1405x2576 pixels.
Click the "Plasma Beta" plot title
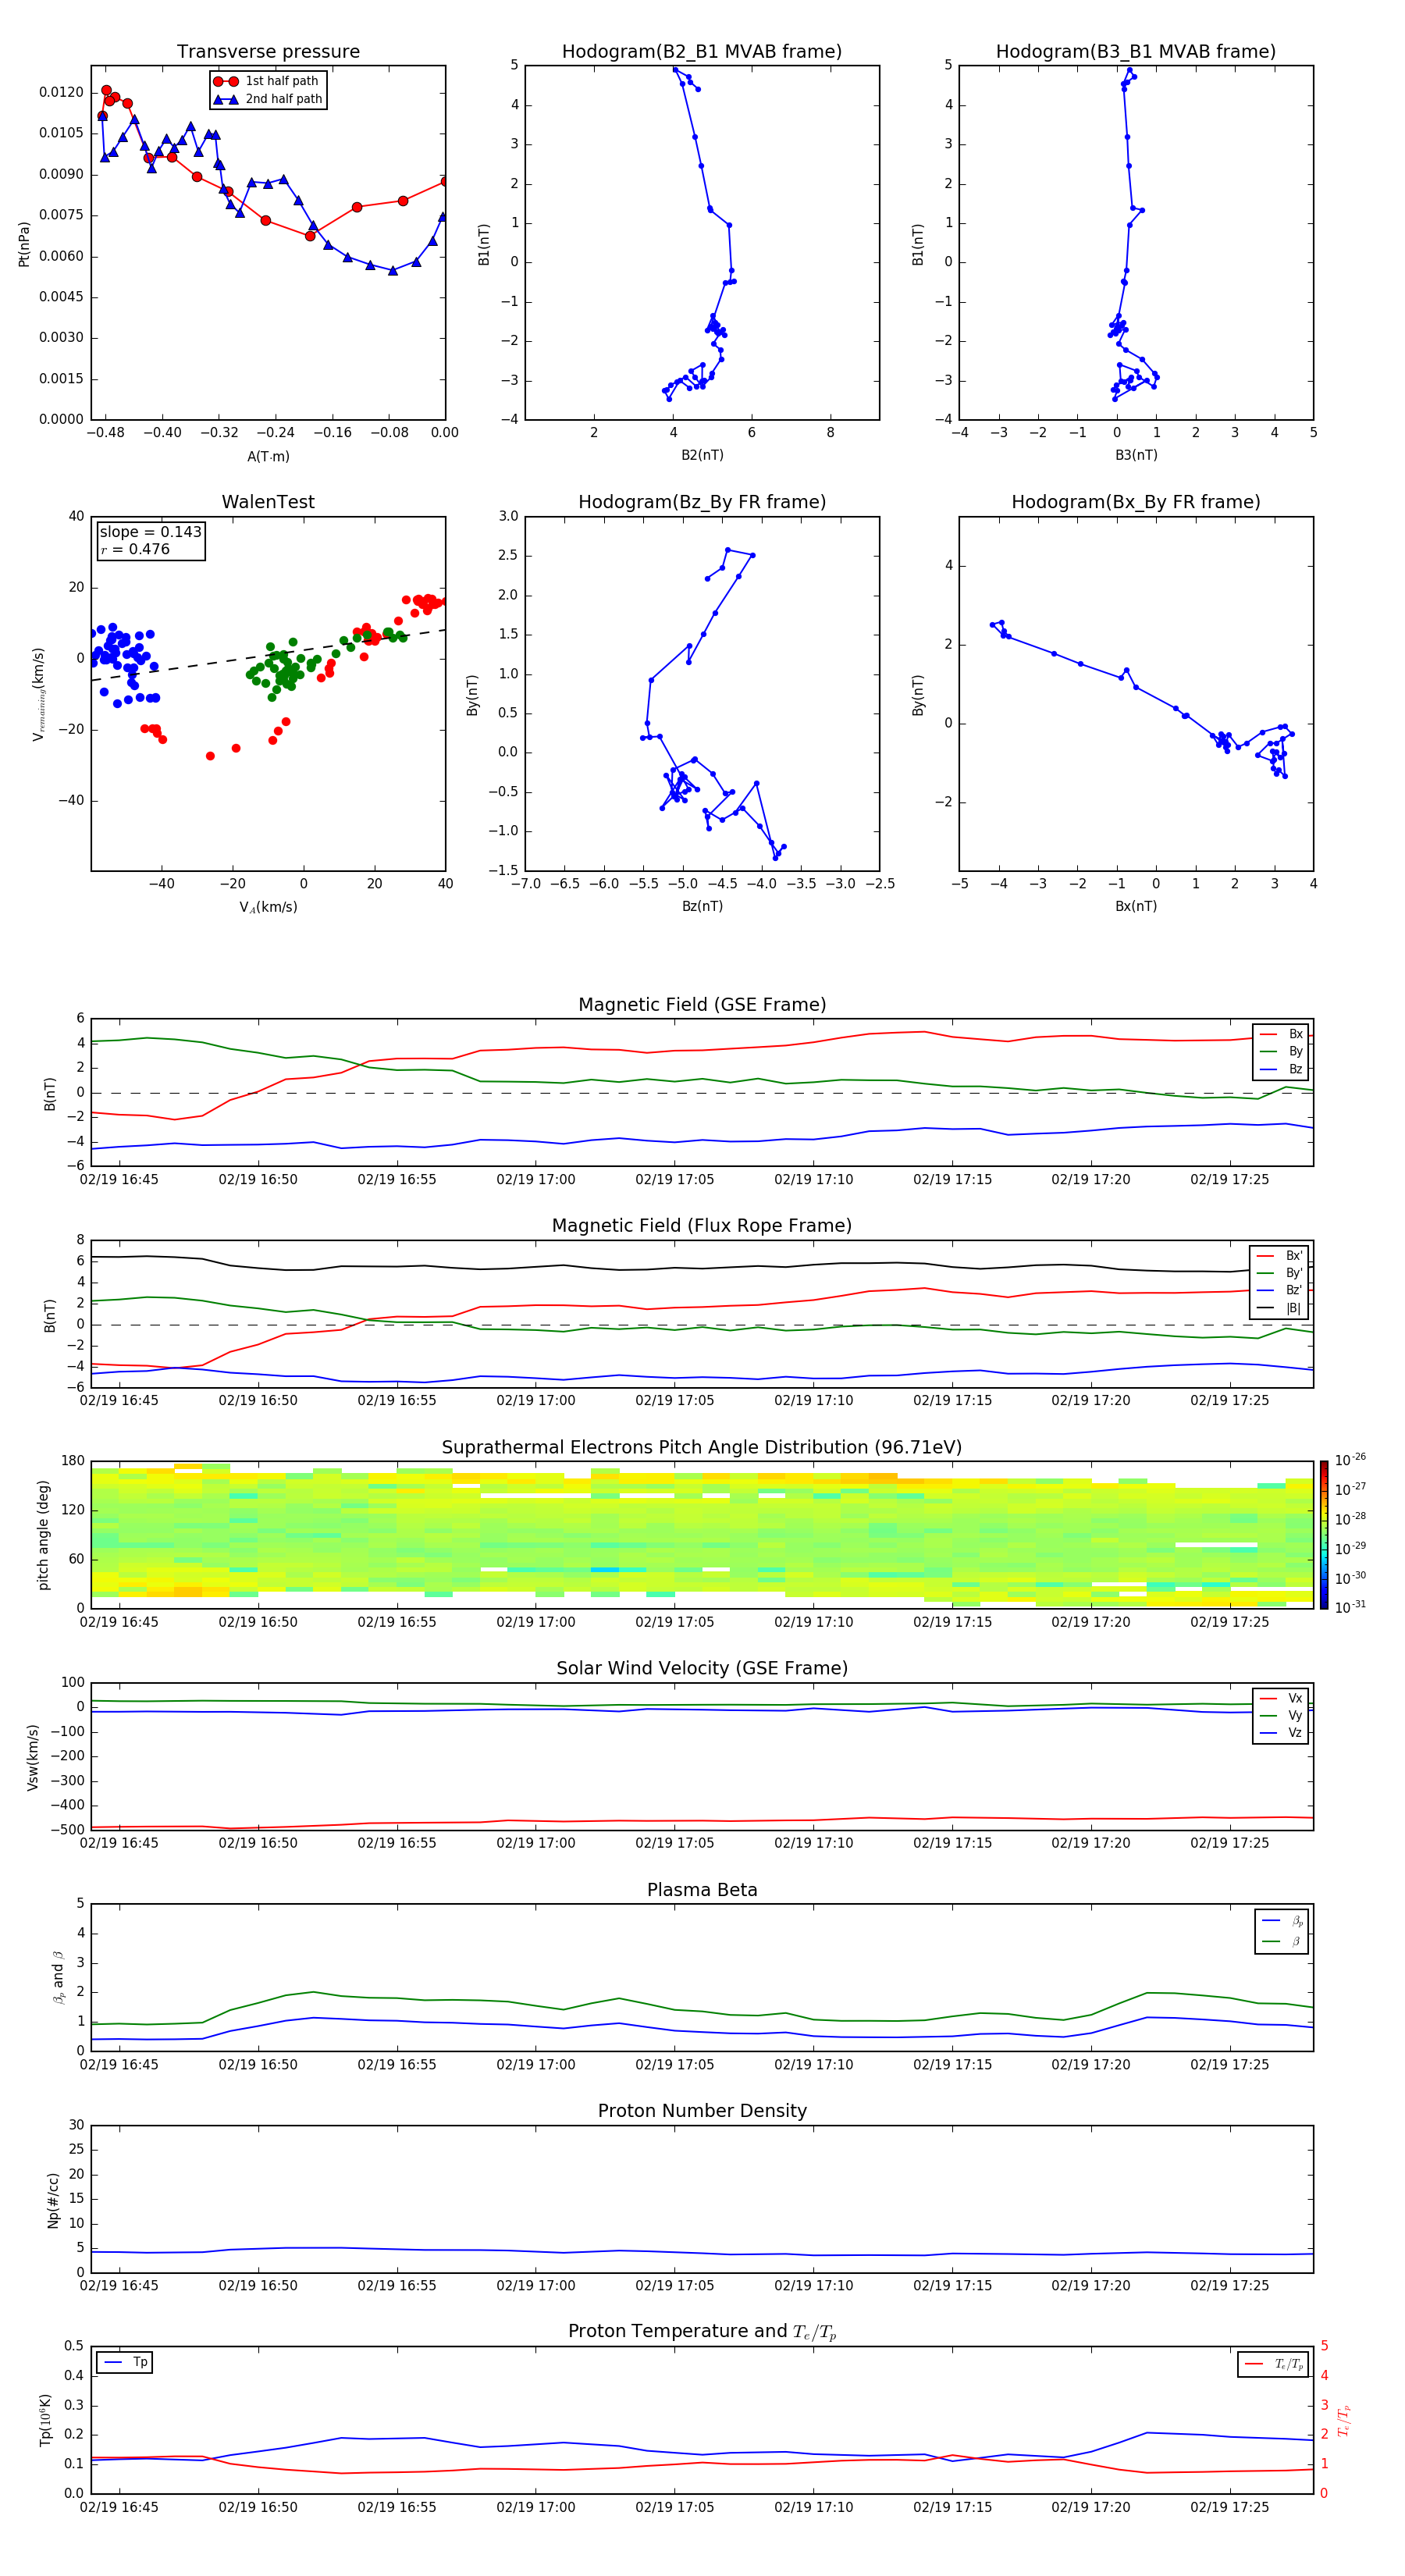pos(702,1890)
